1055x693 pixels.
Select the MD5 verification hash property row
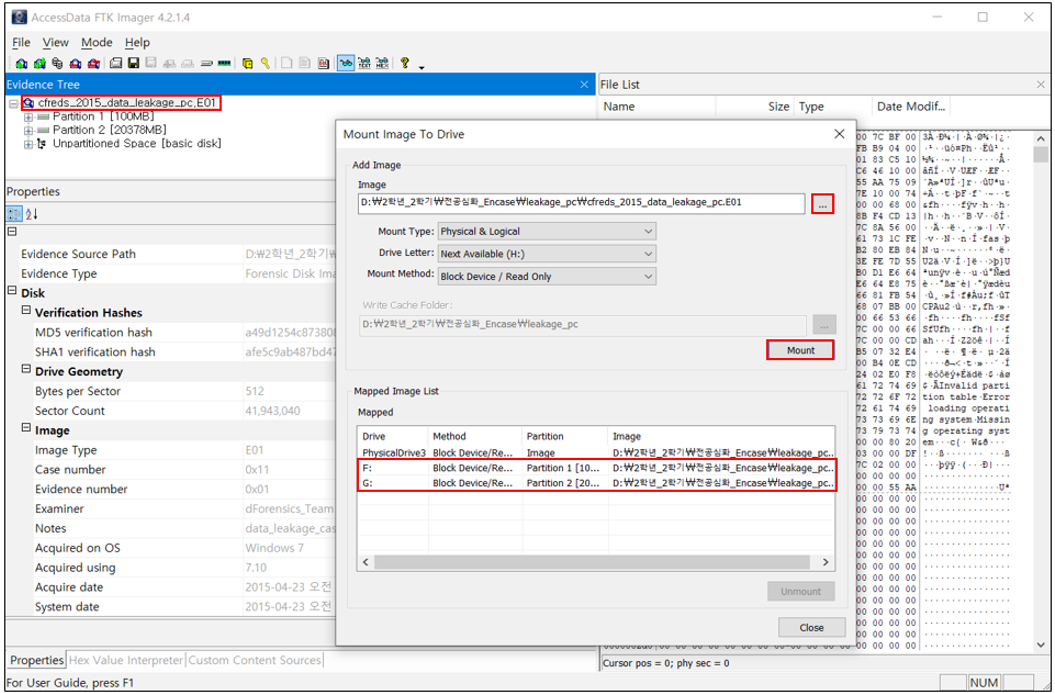tap(178, 332)
